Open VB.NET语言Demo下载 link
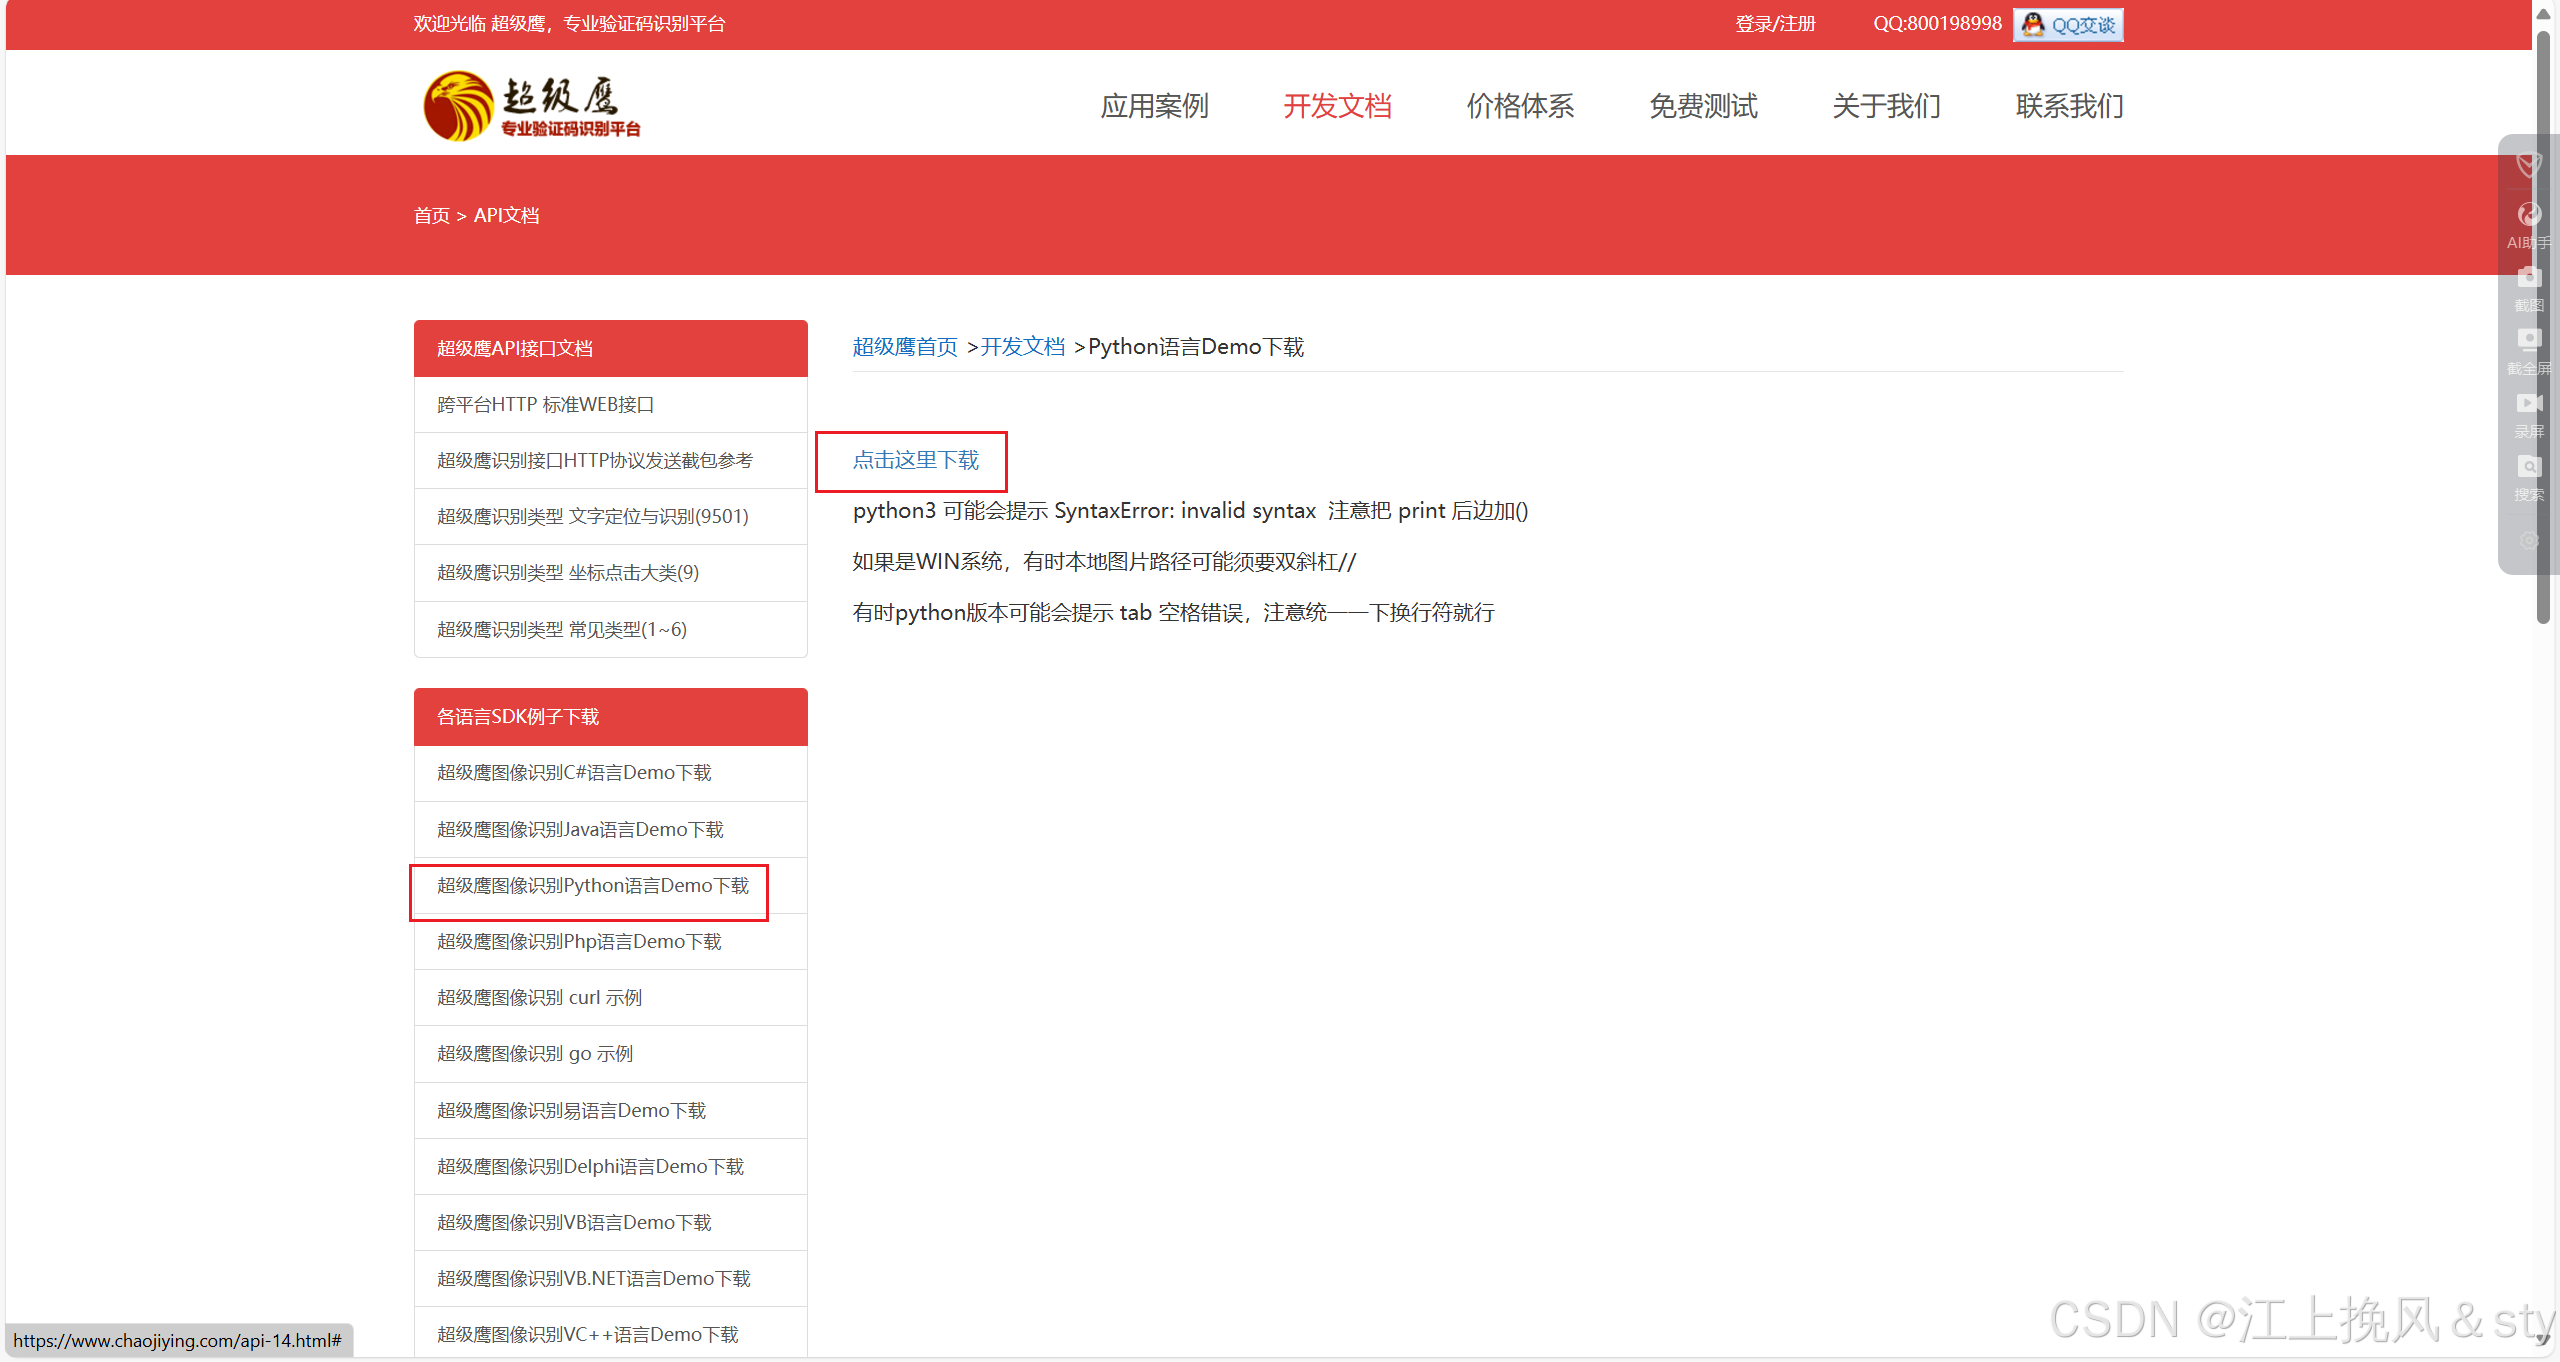 [x=610, y=1279]
